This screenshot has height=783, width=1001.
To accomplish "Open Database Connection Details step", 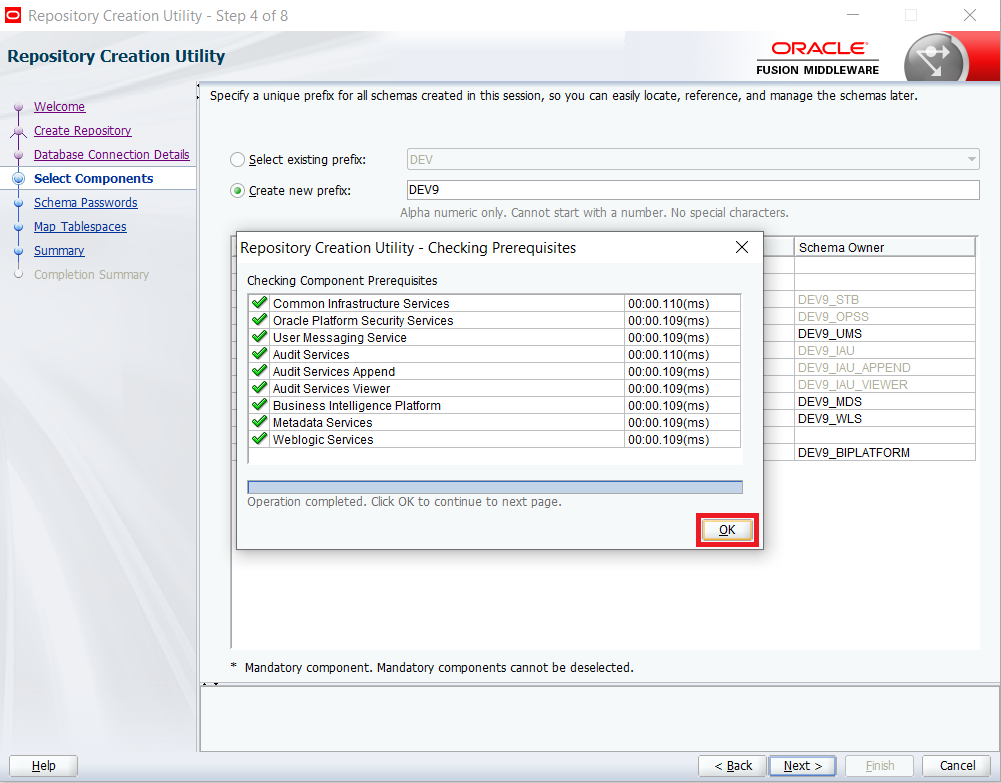I will [x=112, y=154].
